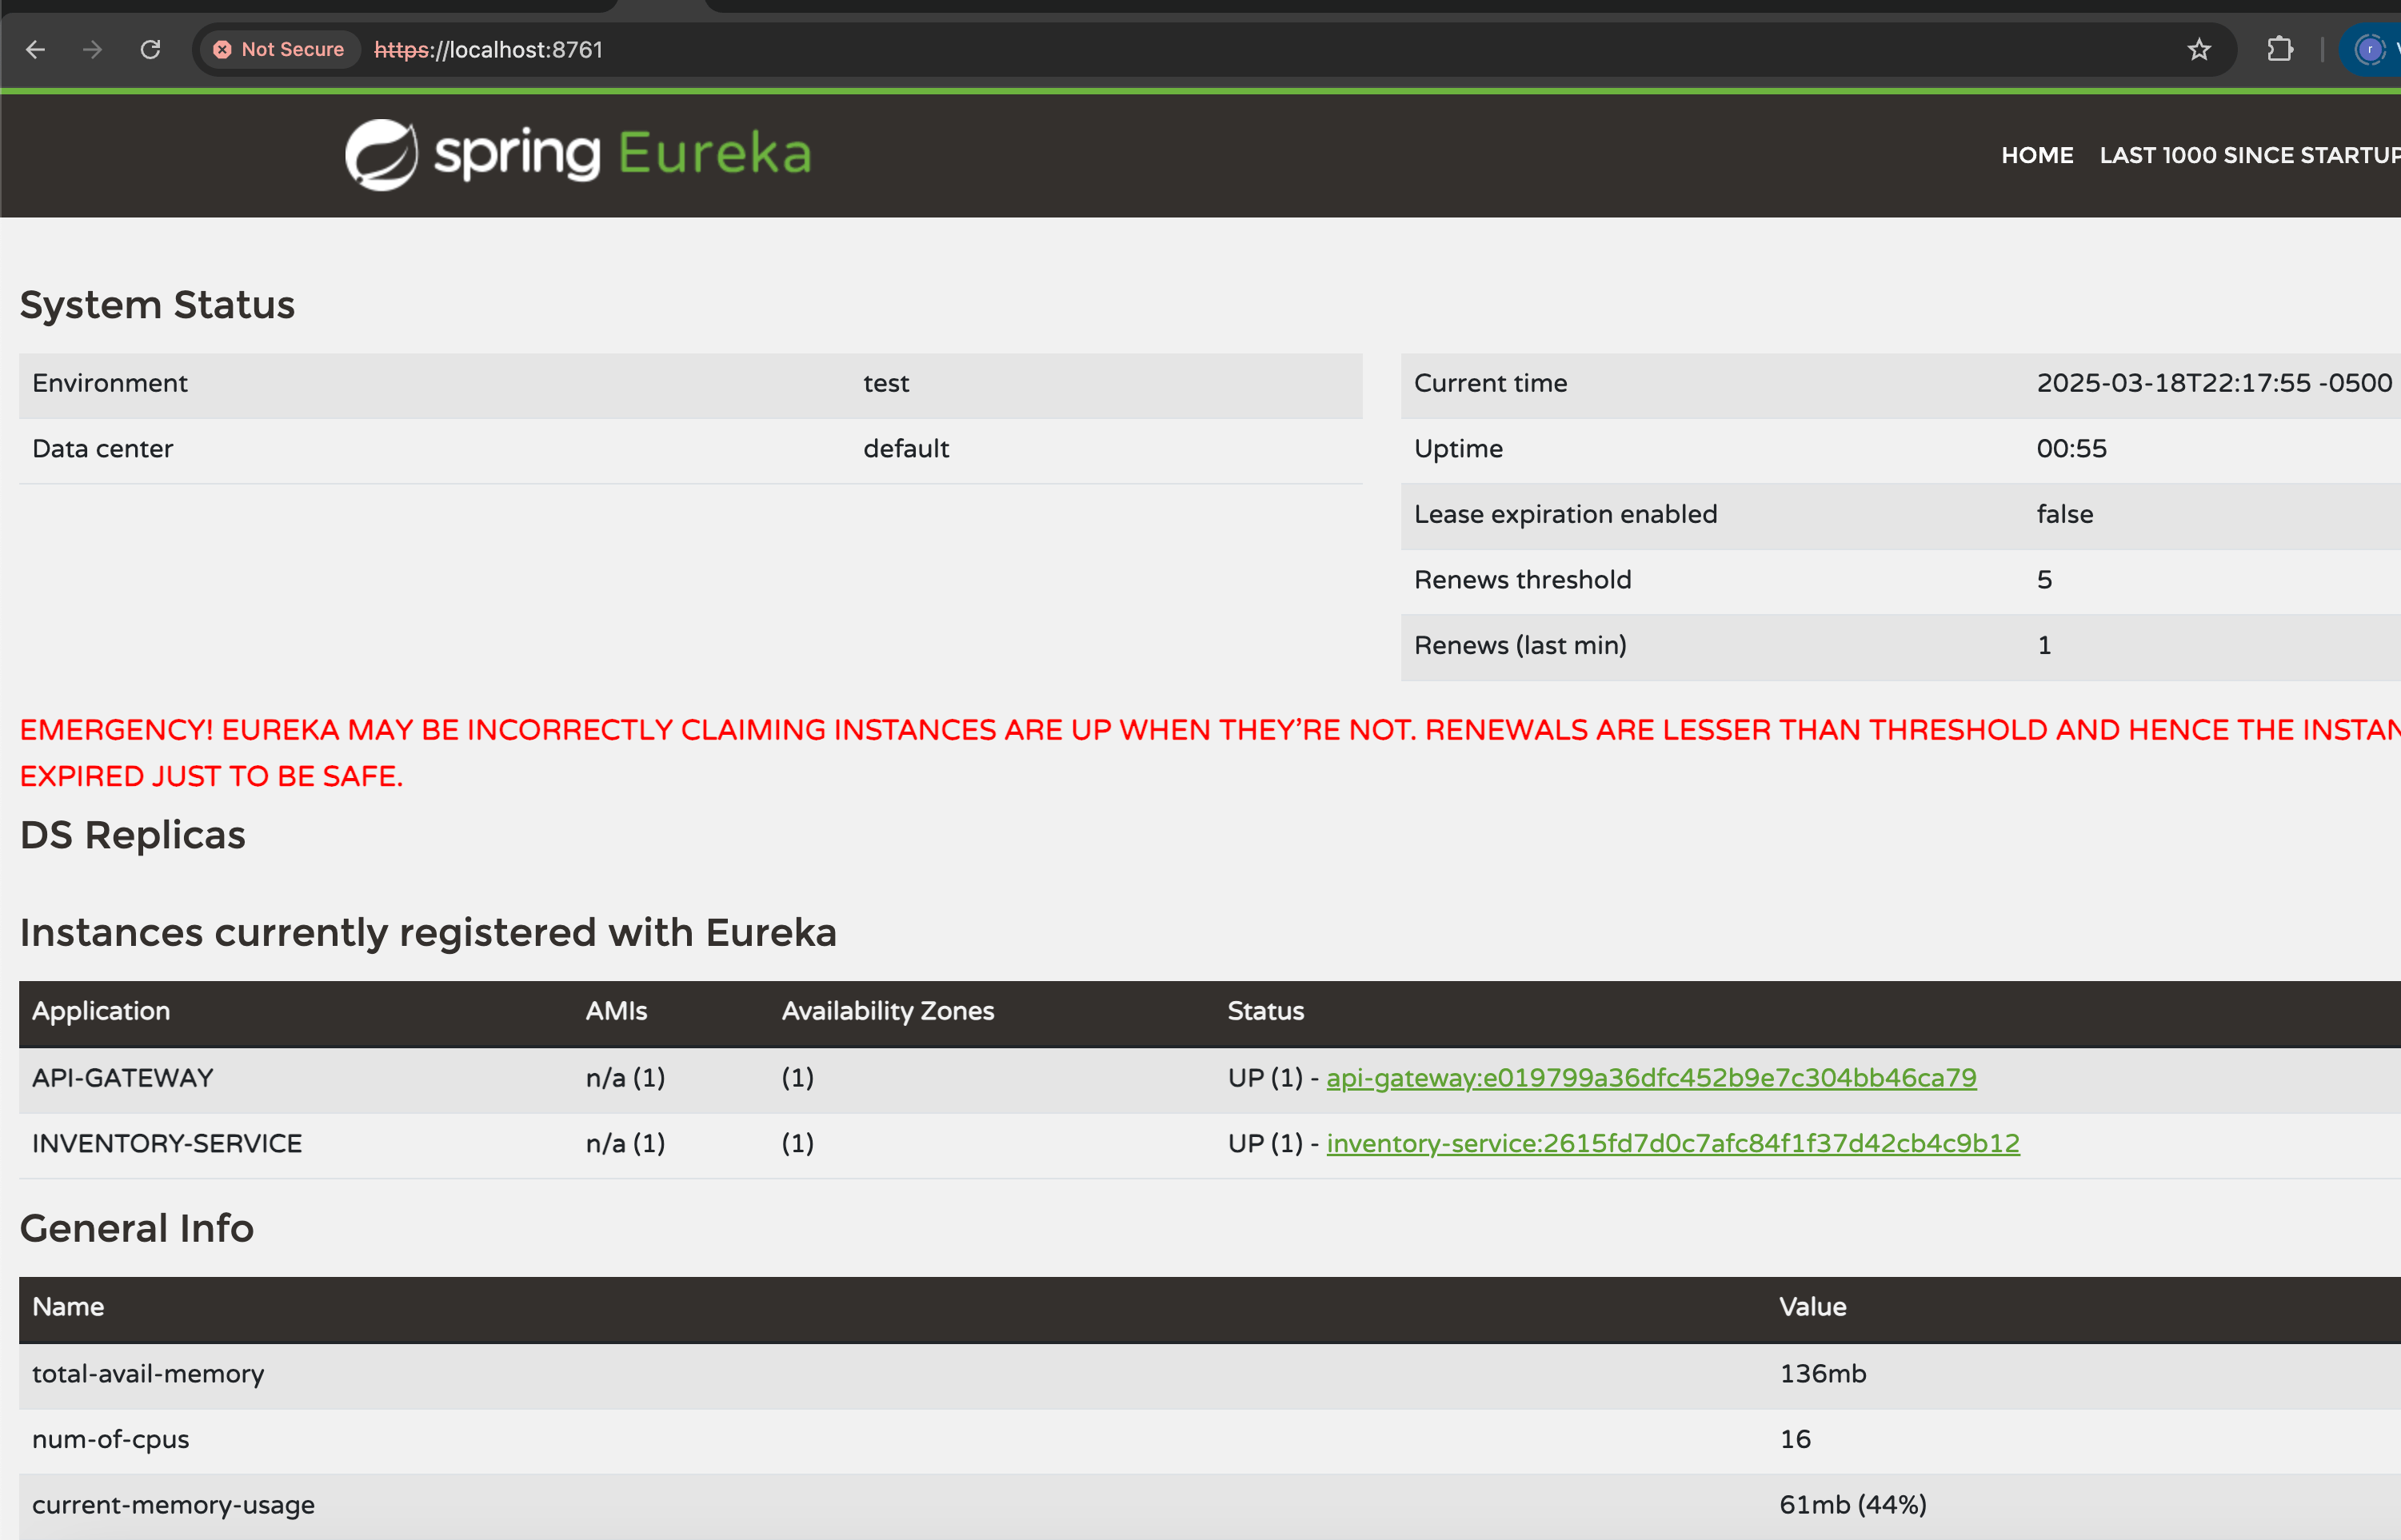This screenshot has width=2401, height=1540.
Task: Click the Application column header
Action: (101, 1011)
